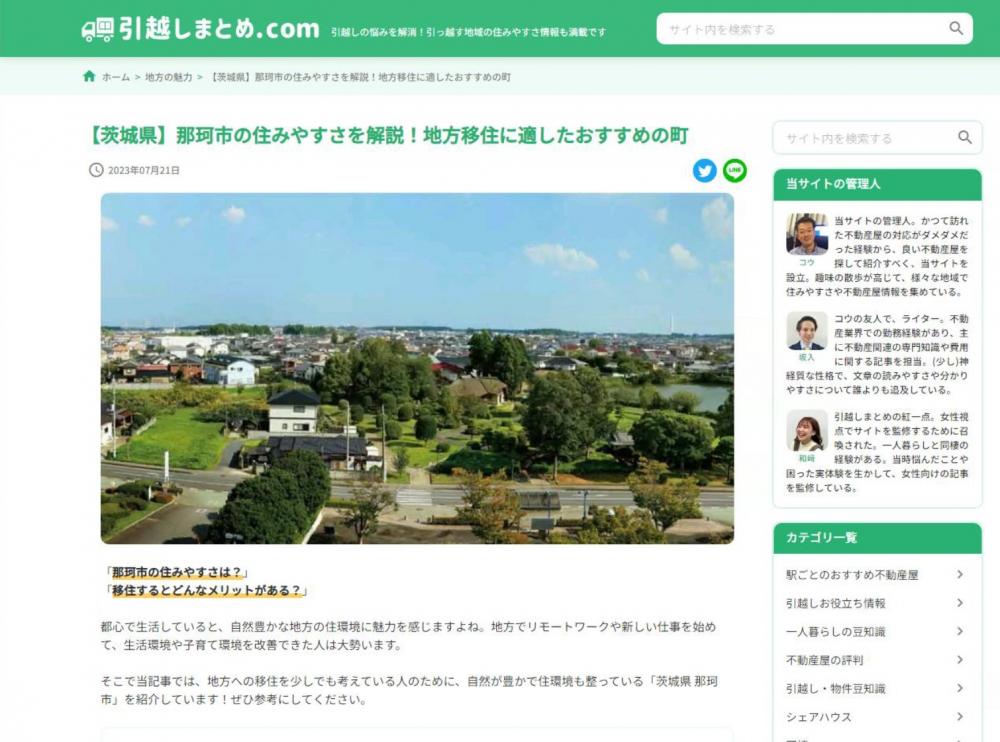This screenshot has width=1000, height=742.
Task: Click the sidebar search magnifier icon
Action: 964,137
